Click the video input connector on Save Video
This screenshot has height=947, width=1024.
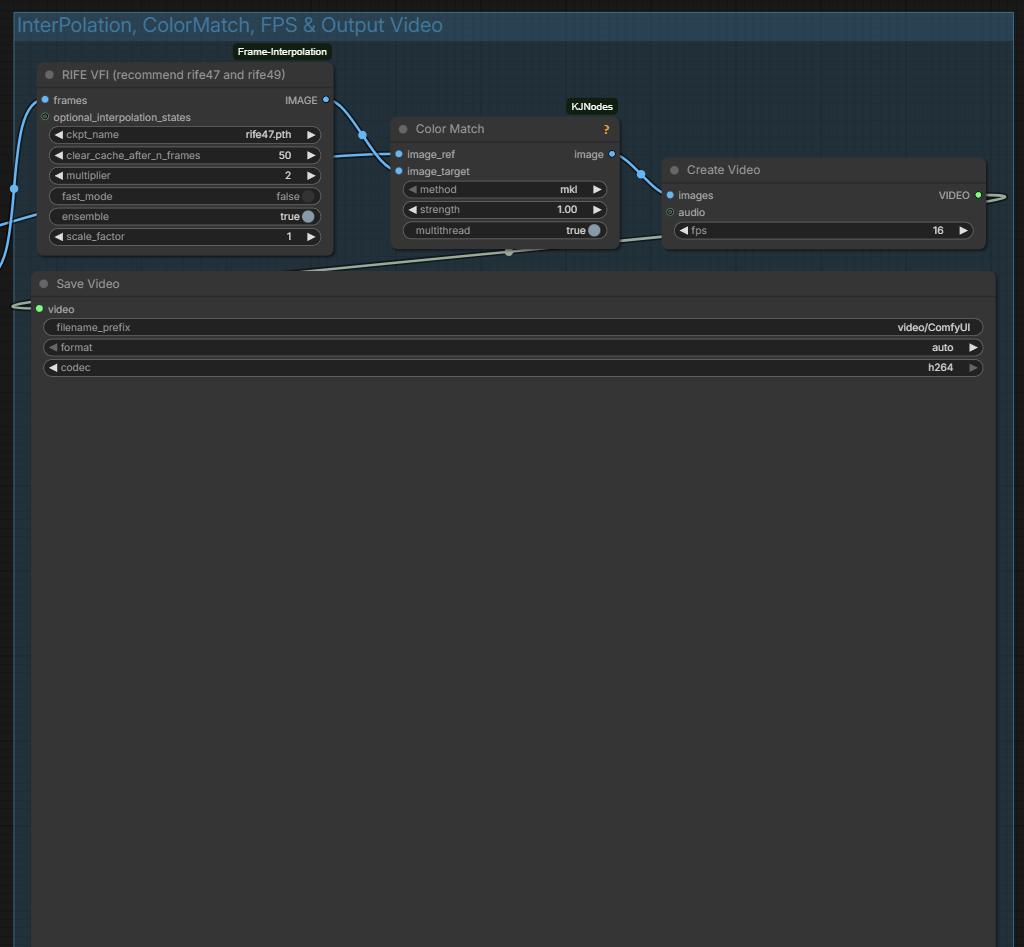pos(40,309)
